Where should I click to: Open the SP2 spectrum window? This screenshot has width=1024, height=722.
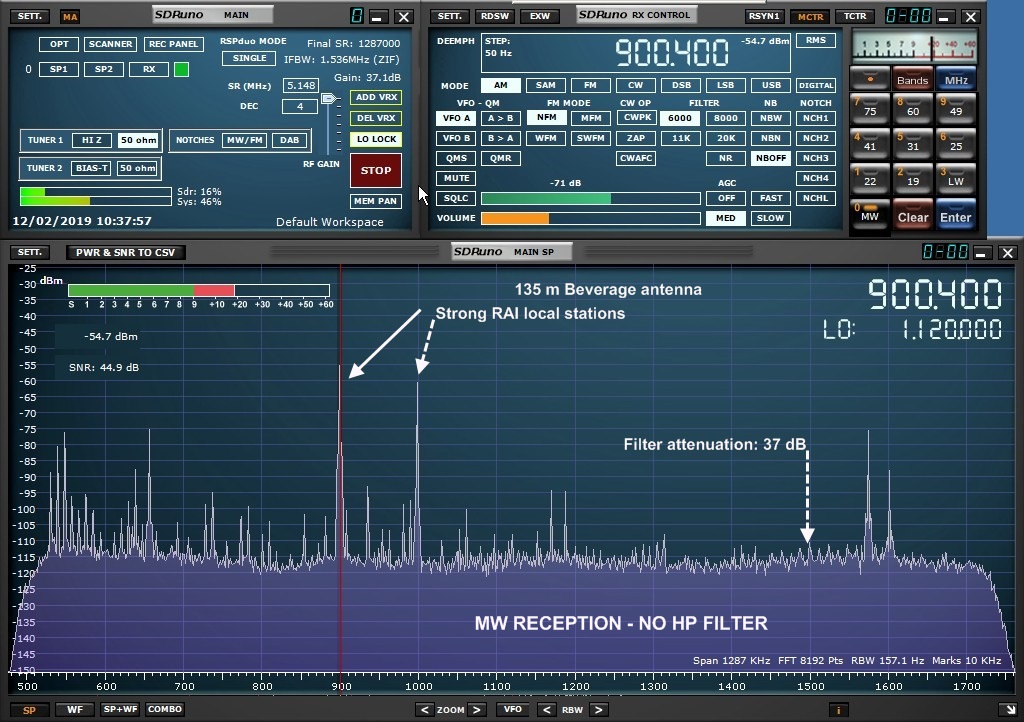tap(104, 69)
